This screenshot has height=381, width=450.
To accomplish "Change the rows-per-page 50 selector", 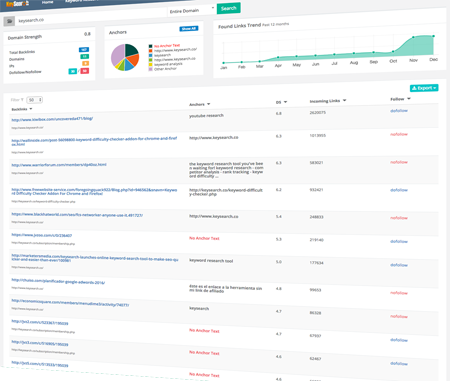I will coord(35,100).
